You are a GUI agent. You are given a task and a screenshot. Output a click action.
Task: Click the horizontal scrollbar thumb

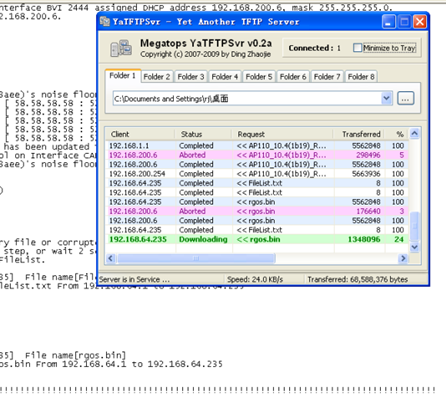click(x=196, y=258)
